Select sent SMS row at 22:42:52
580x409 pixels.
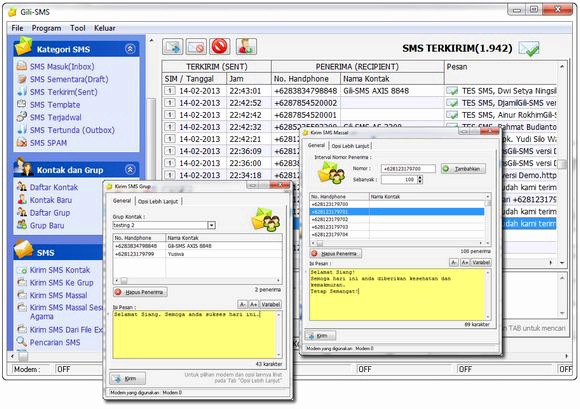359,103
